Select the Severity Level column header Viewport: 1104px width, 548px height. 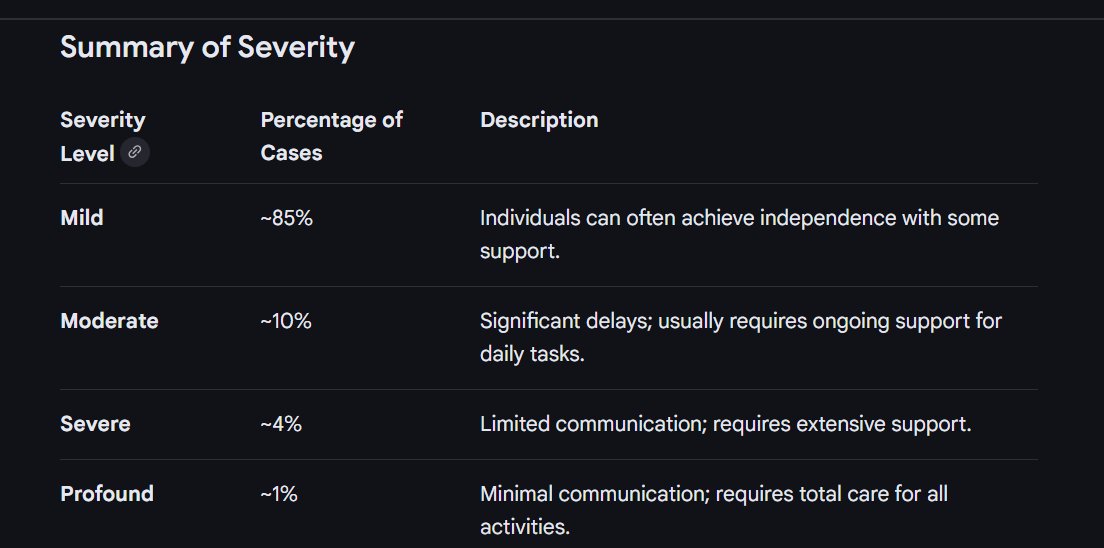point(102,136)
